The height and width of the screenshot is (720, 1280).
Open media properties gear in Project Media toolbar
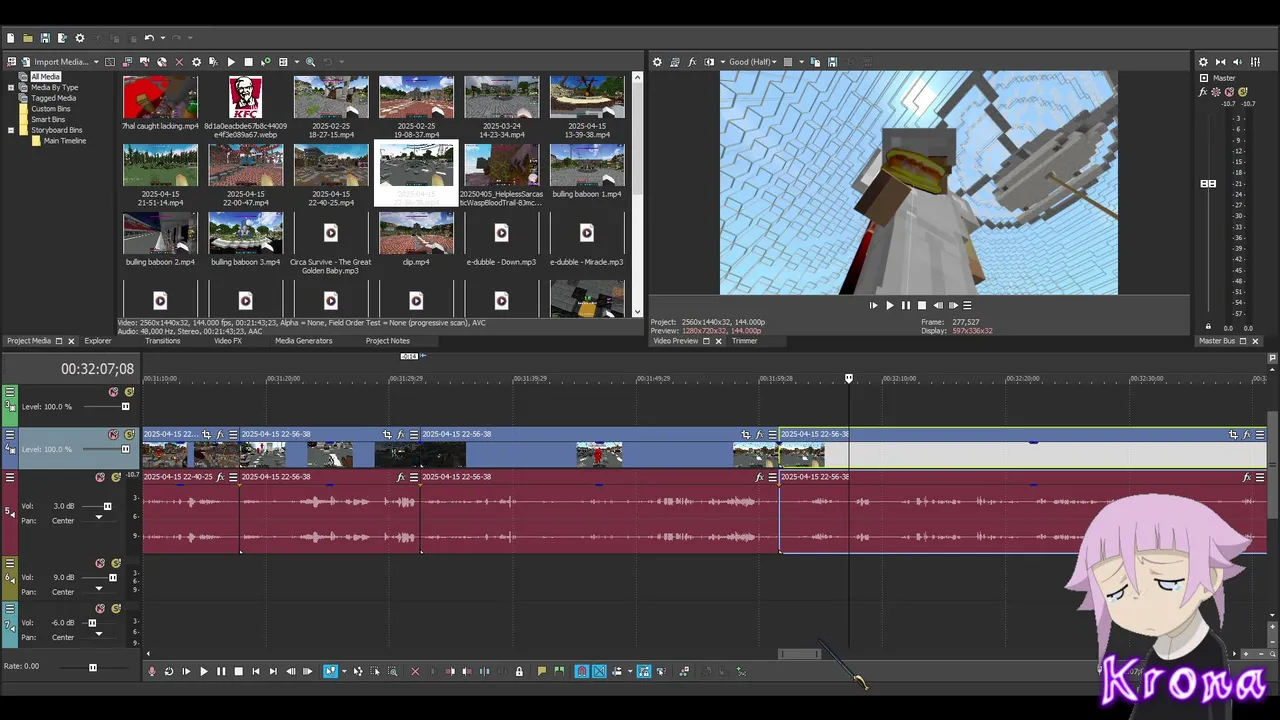[196, 62]
